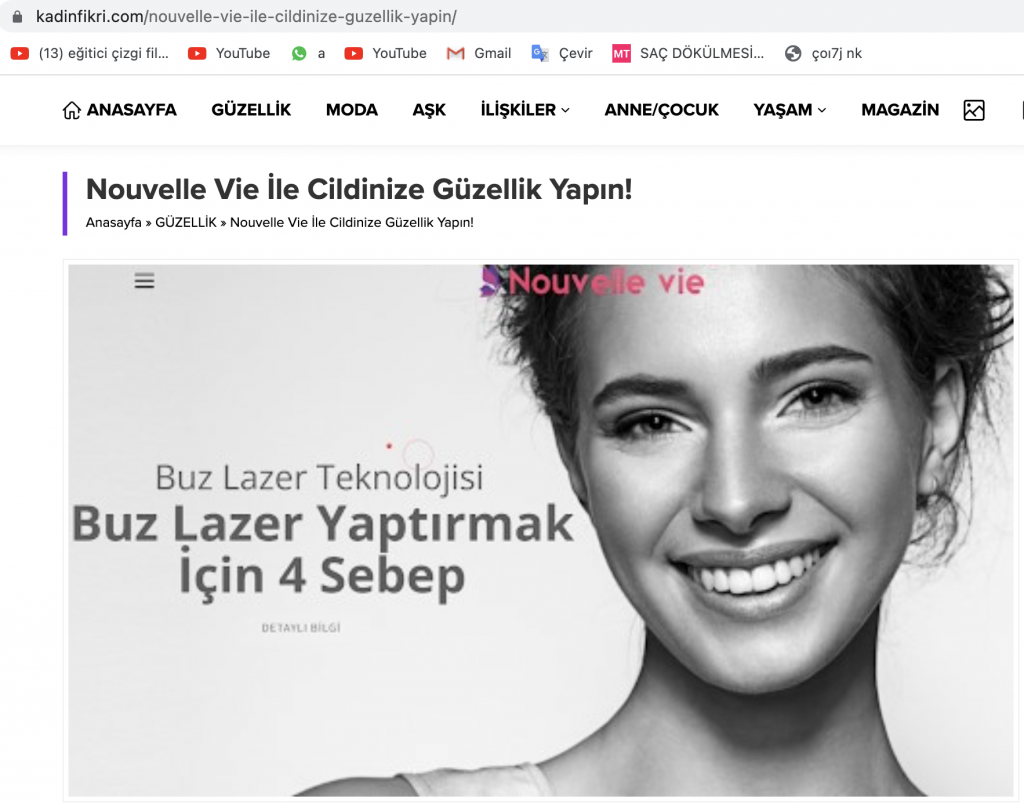This screenshot has width=1024, height=803.
Task: Click the GÜZELLİK breadcrumb link
Action: (185, 223)
